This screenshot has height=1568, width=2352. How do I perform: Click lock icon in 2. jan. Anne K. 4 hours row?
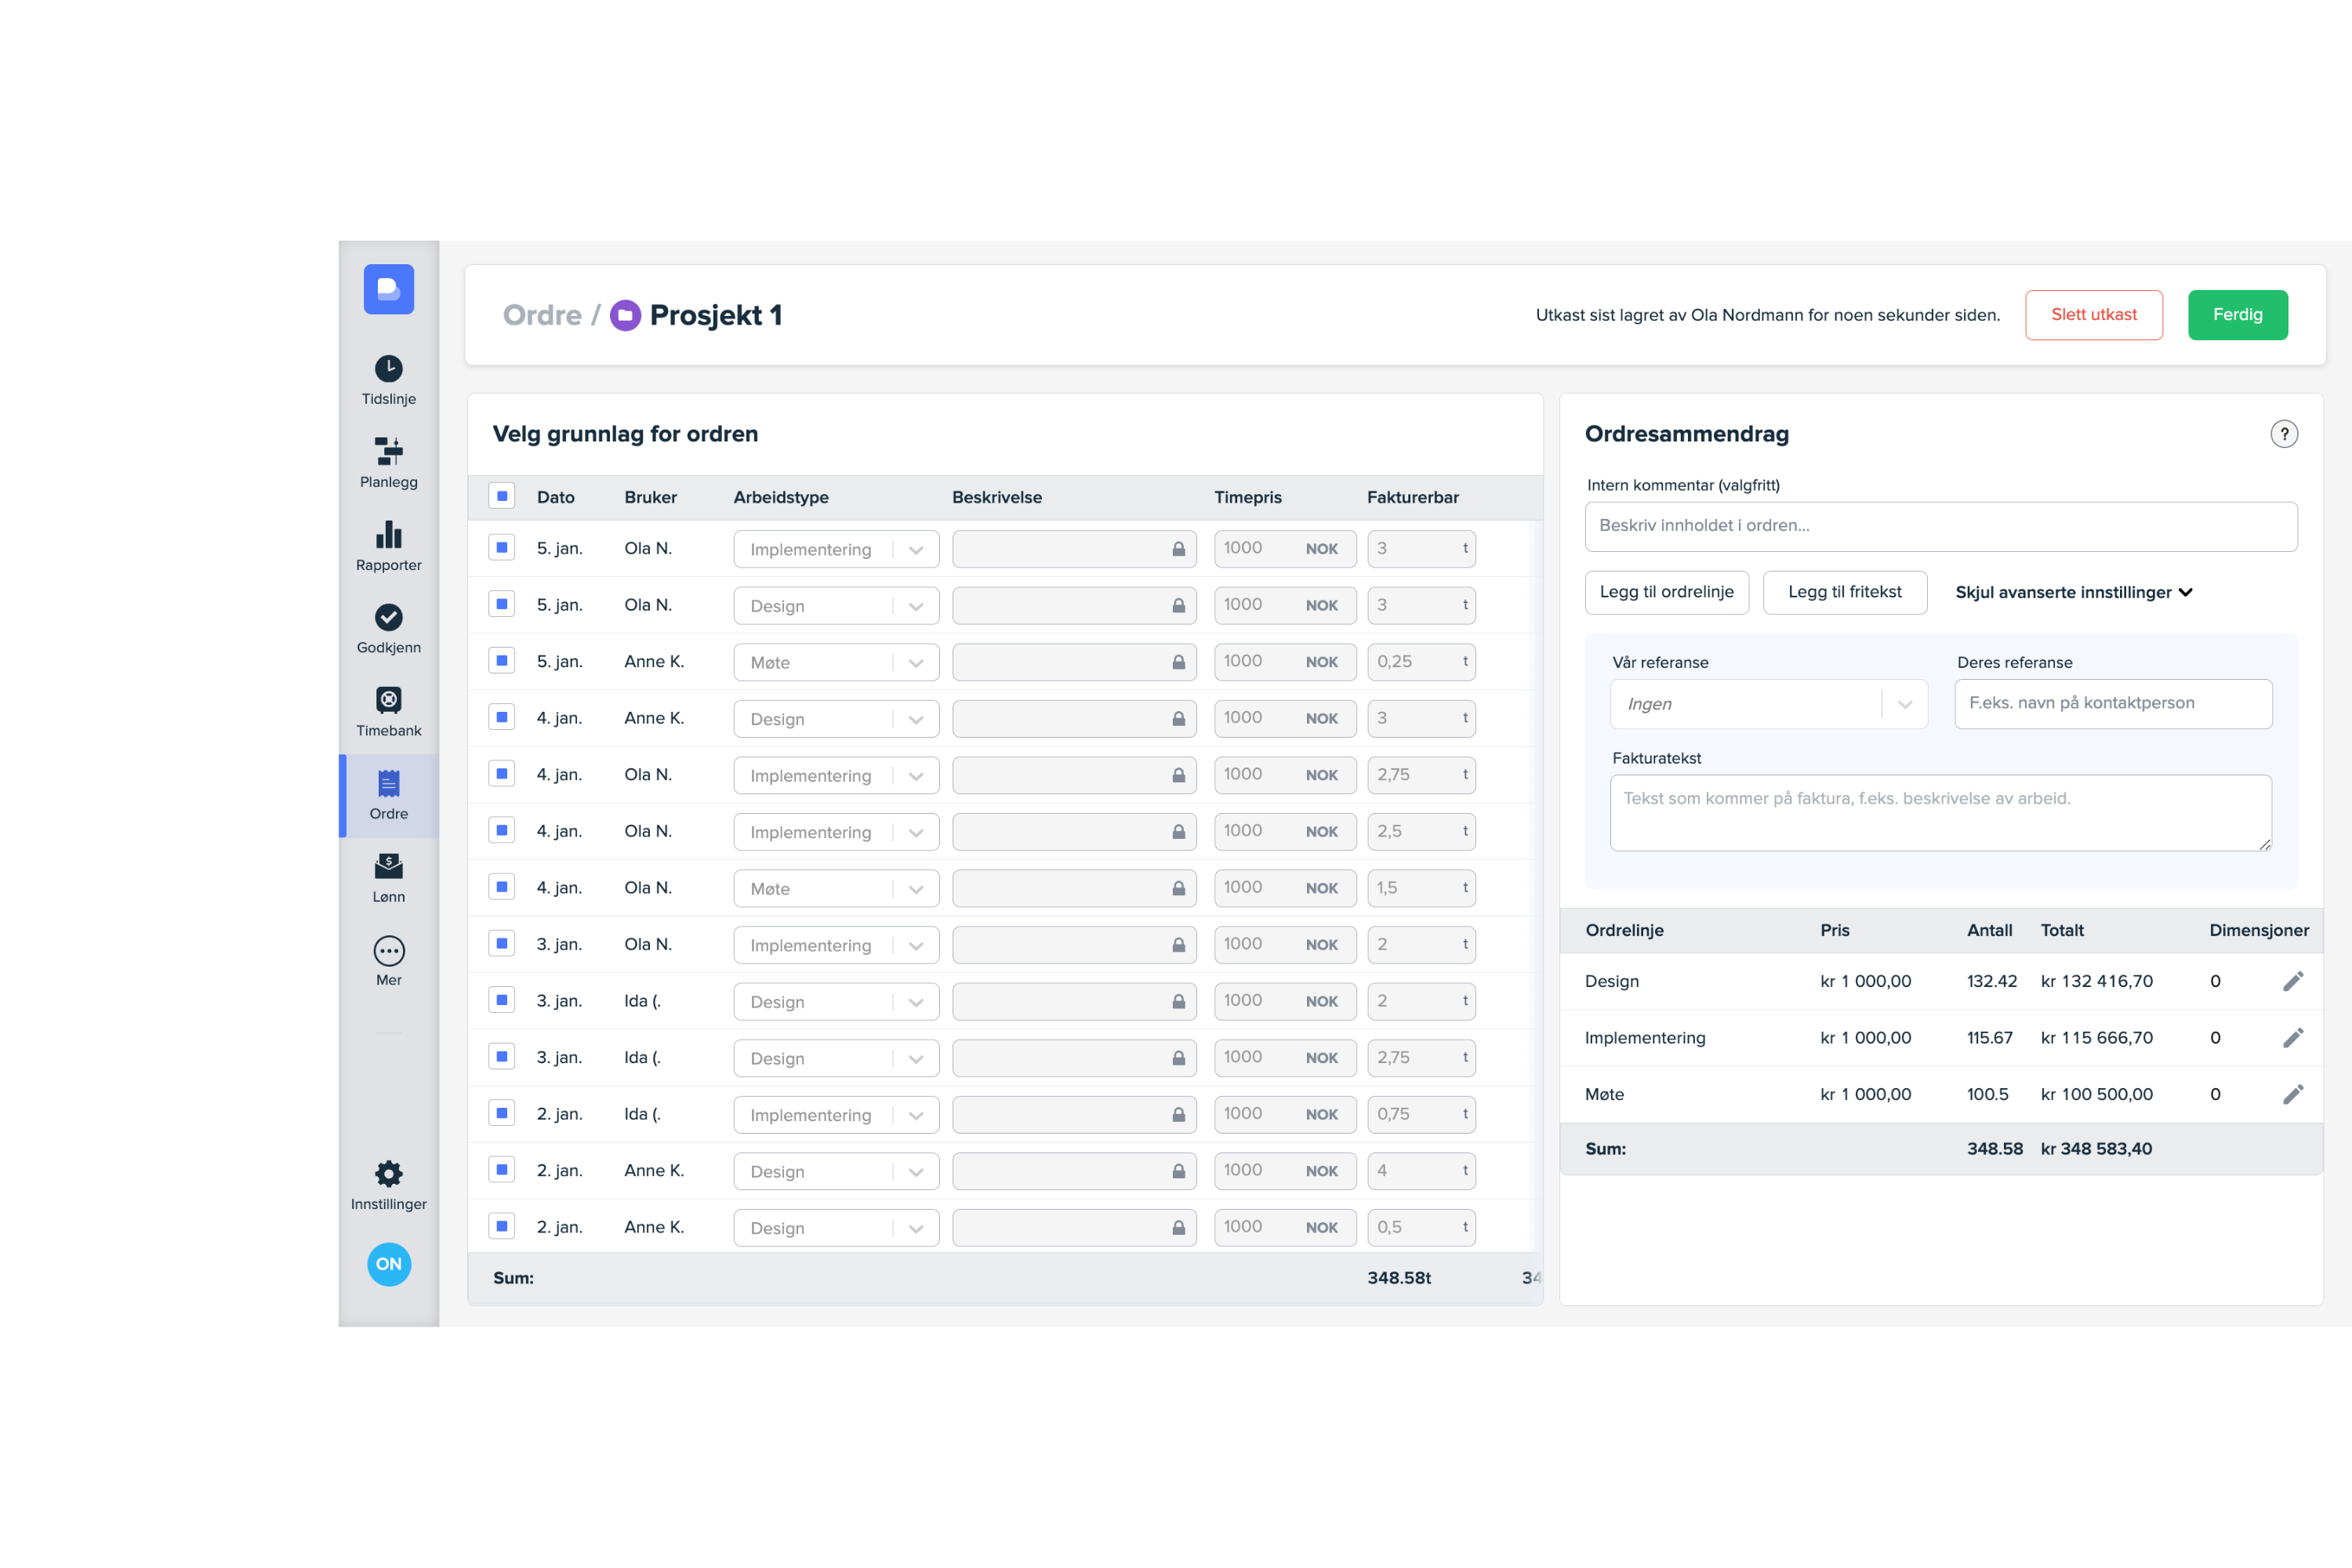click(x=1179, y=1171)
